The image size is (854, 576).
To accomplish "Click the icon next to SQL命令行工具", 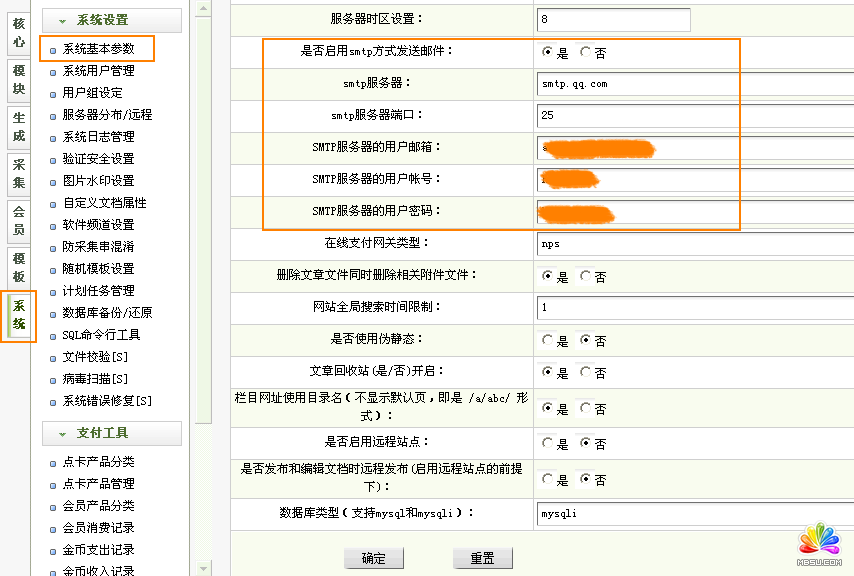I will [53, 335].
